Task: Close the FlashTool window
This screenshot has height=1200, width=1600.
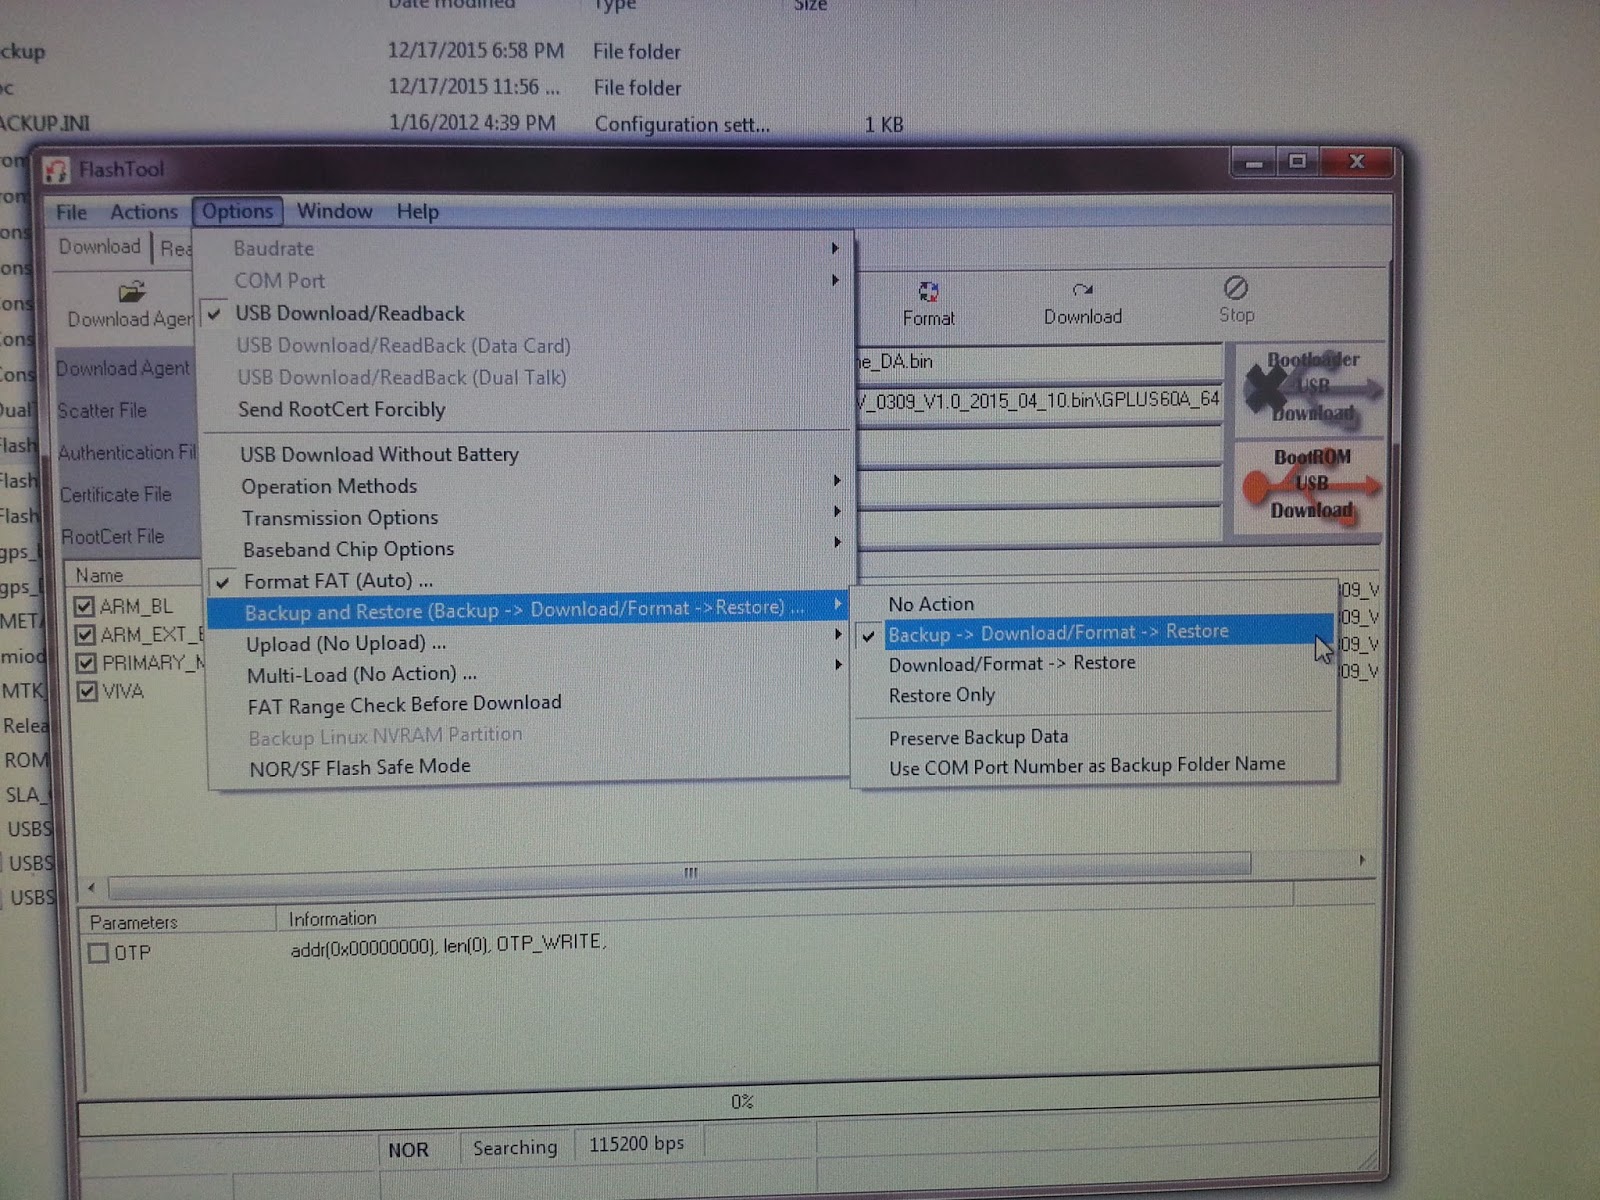Action: 1356,161
